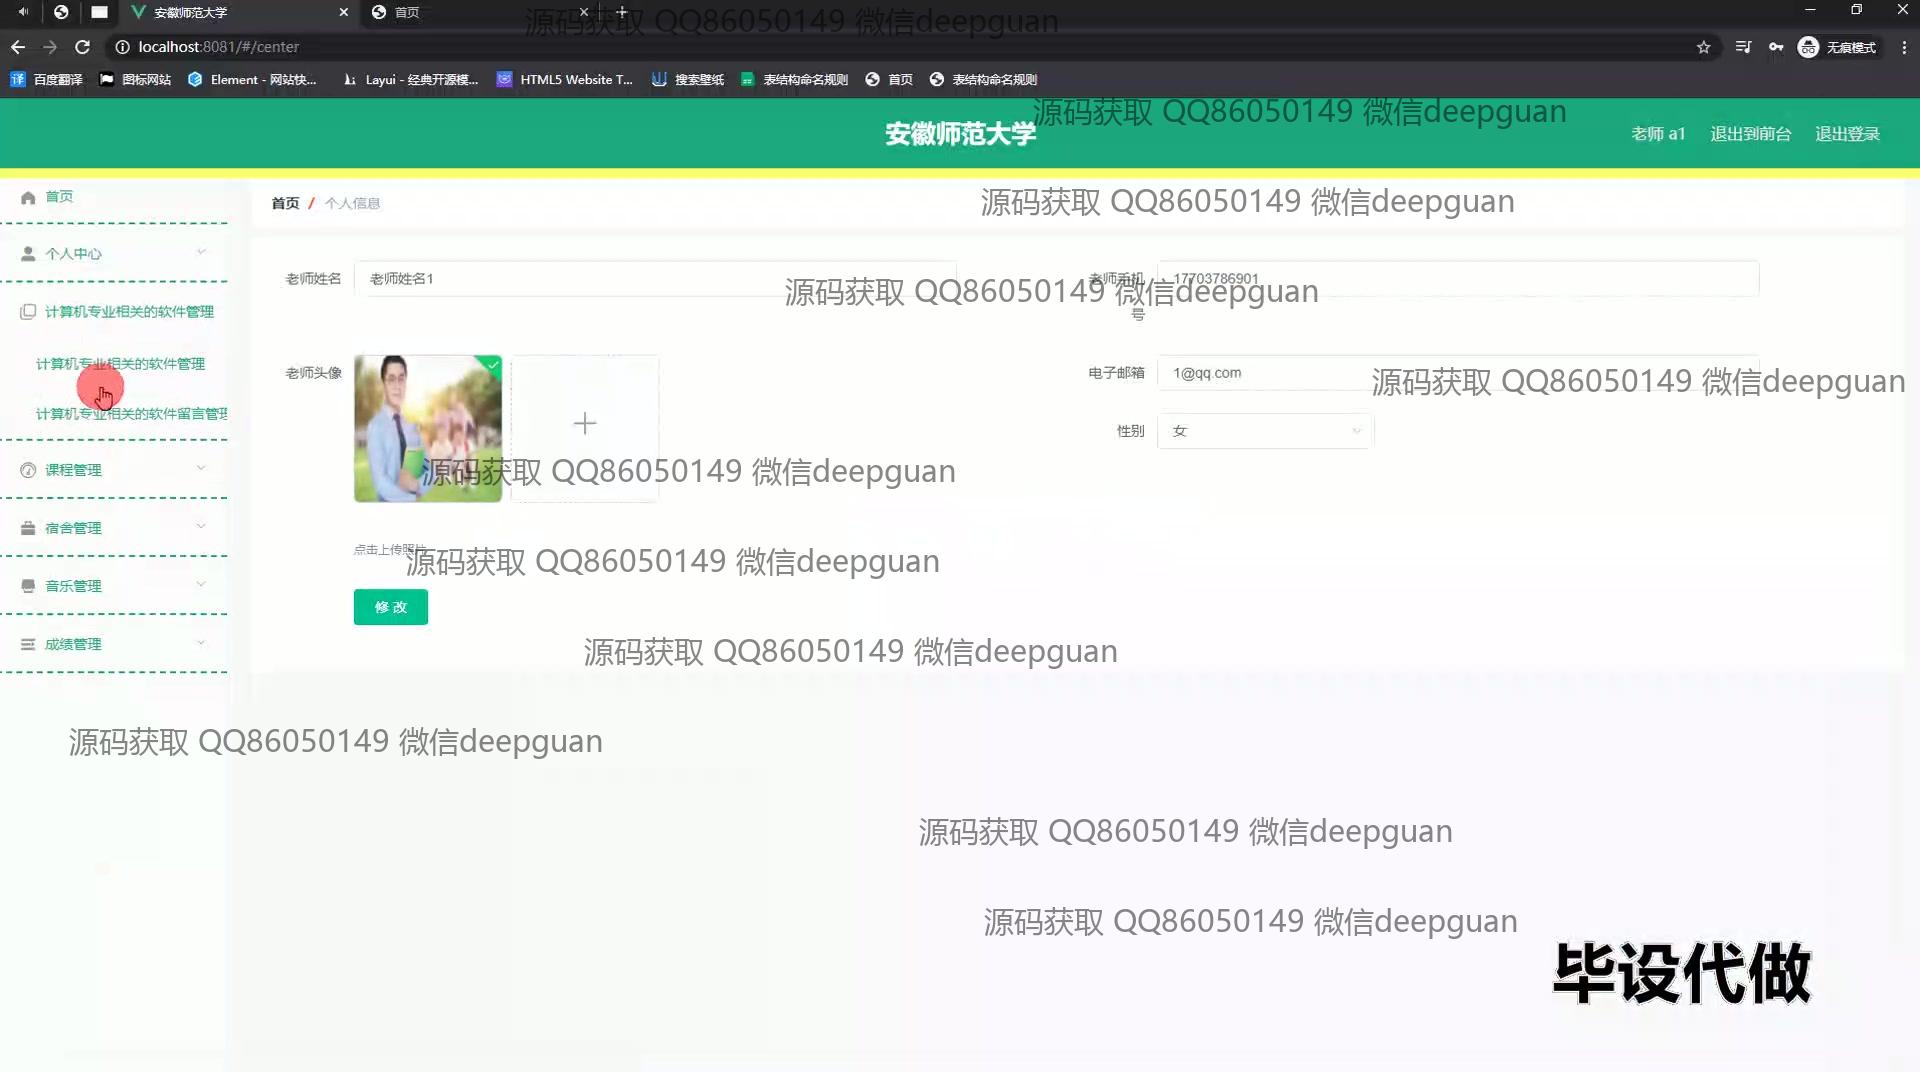Click the home icon in the sidebar
The height and width of the screenshot is (1072, 1920).
28,197
